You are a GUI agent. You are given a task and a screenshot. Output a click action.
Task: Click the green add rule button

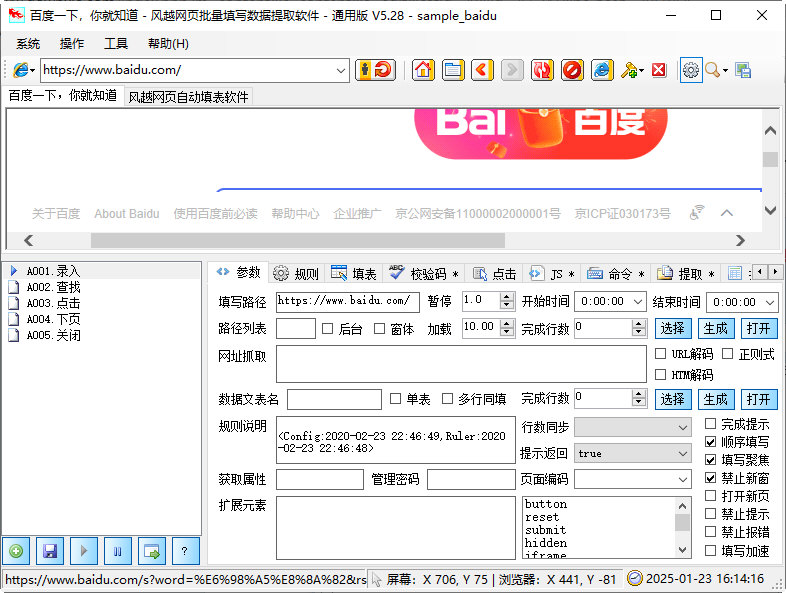[x=16, y=551]
